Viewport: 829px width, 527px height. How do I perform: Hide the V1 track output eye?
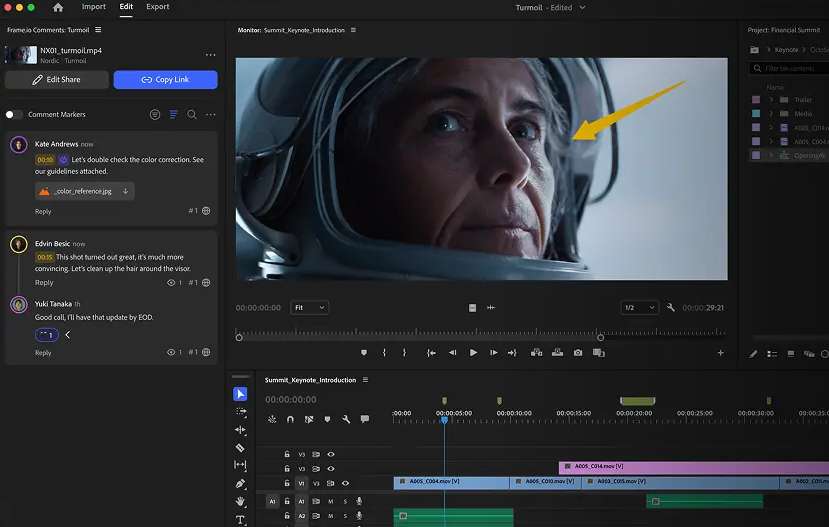(x=345, y=483)
